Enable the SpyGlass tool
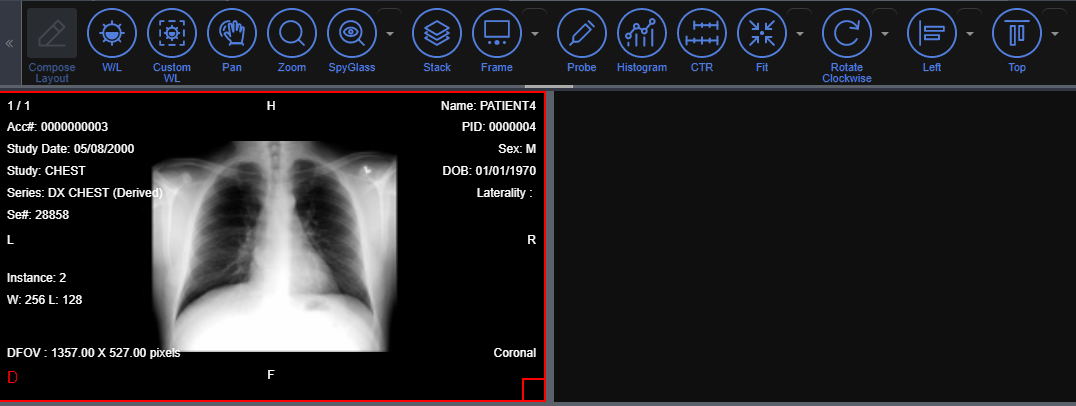The width and height of the screenshot is (1076, 406). [352, 33]
